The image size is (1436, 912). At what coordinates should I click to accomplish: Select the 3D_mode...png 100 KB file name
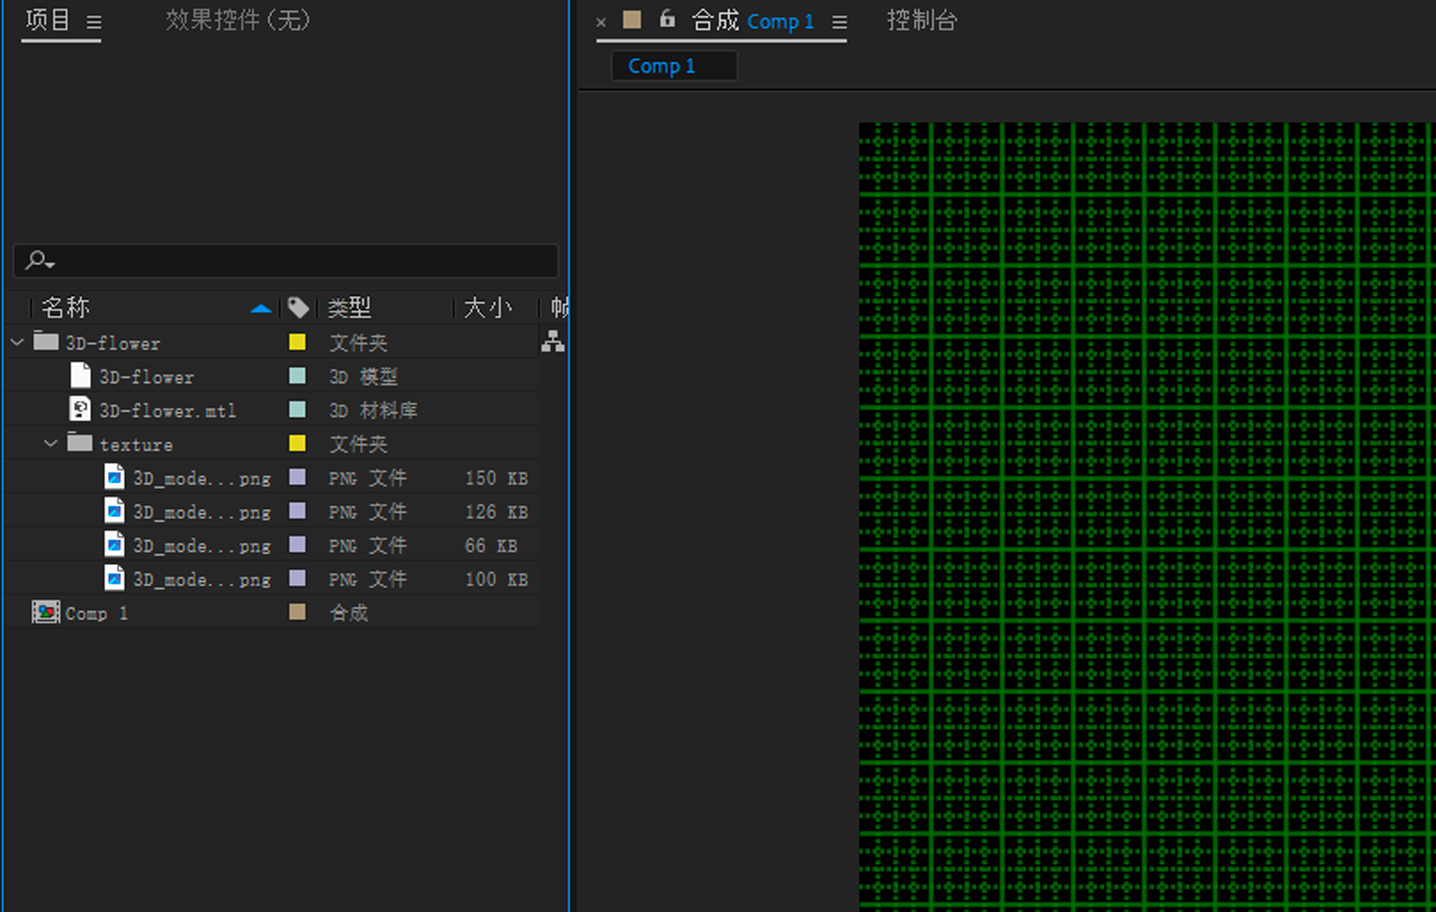coord(202,580)
